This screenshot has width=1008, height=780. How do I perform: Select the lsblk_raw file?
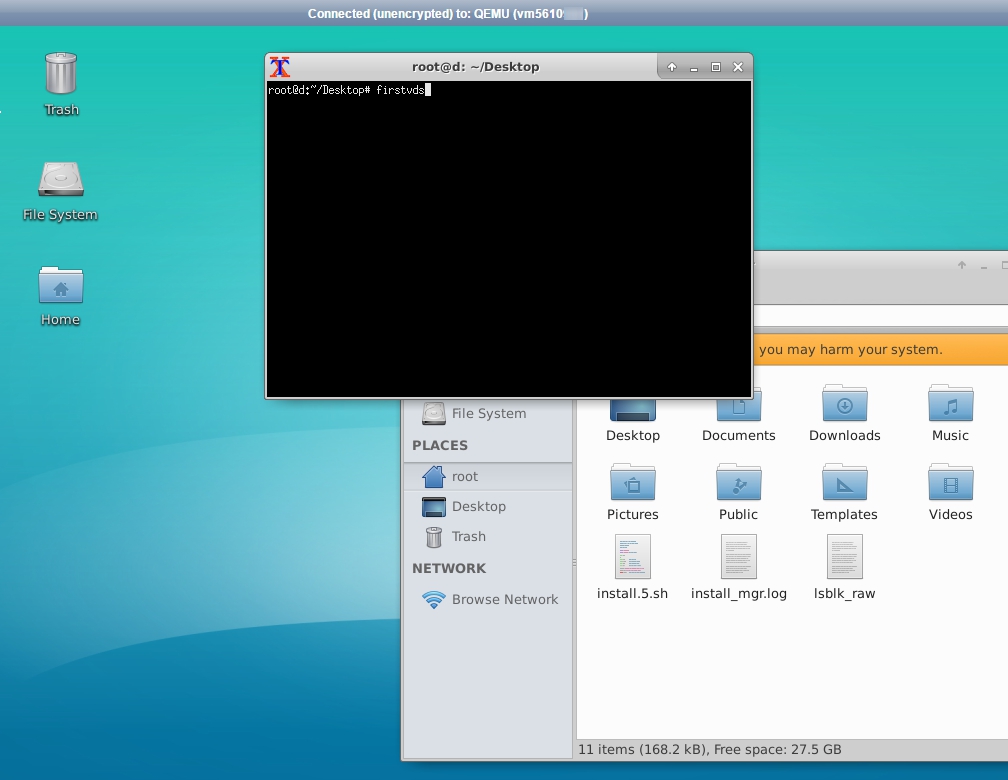pyautogui.click(x=844, y=558)
